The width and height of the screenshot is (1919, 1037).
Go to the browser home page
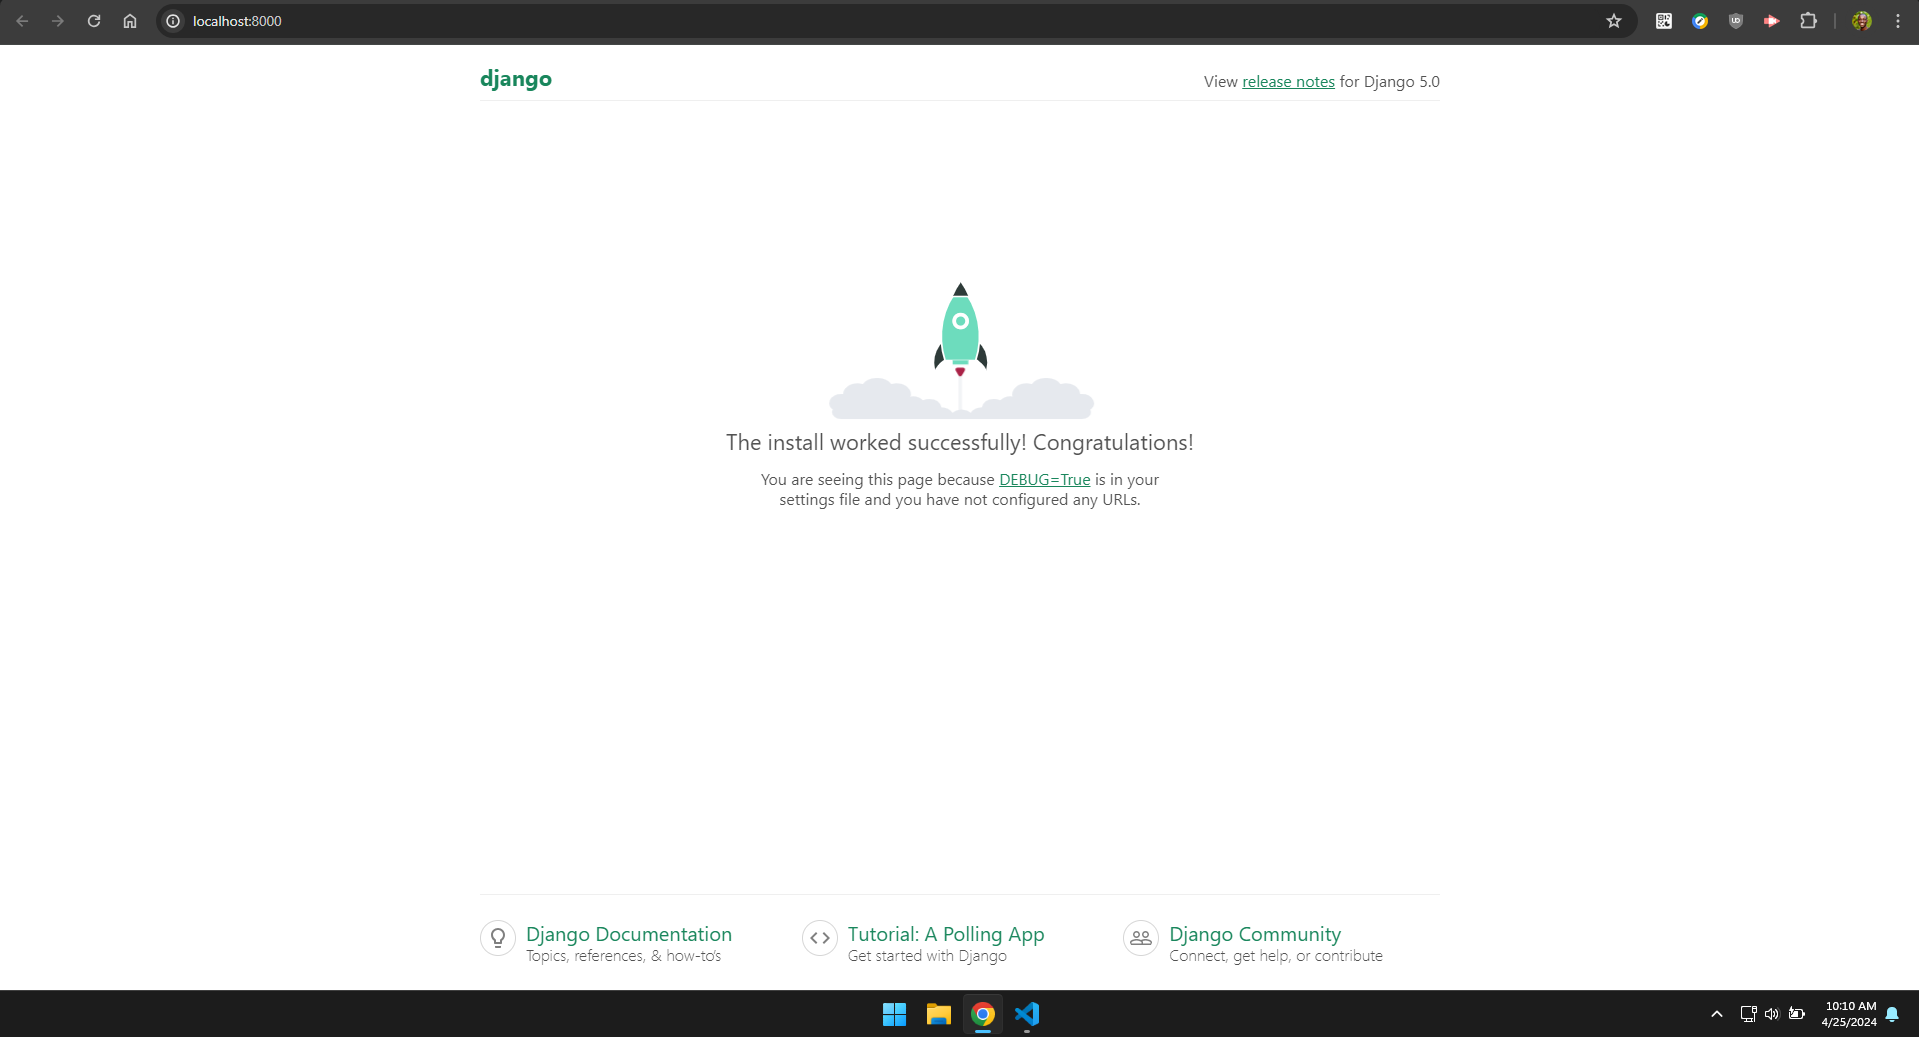click(x=130, y=21)
